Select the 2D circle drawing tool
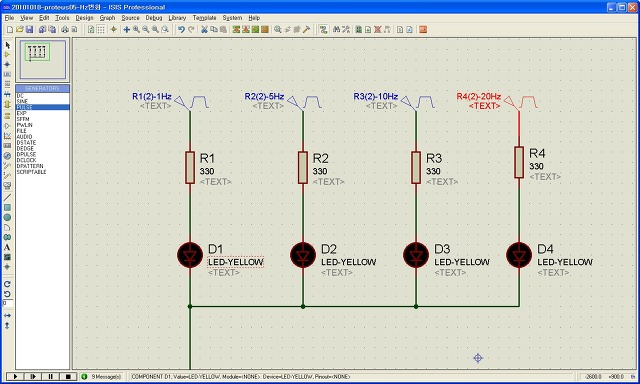 tap(7, 218)
